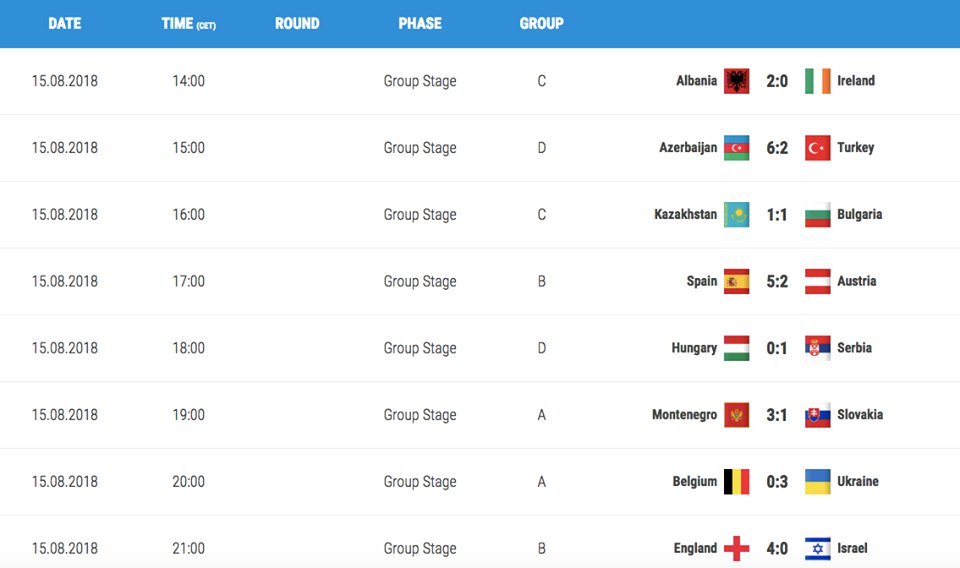This screenshot has height=568, width=960.
Task: Click the Kazakhstan flag icon
Action: point(737,214)
